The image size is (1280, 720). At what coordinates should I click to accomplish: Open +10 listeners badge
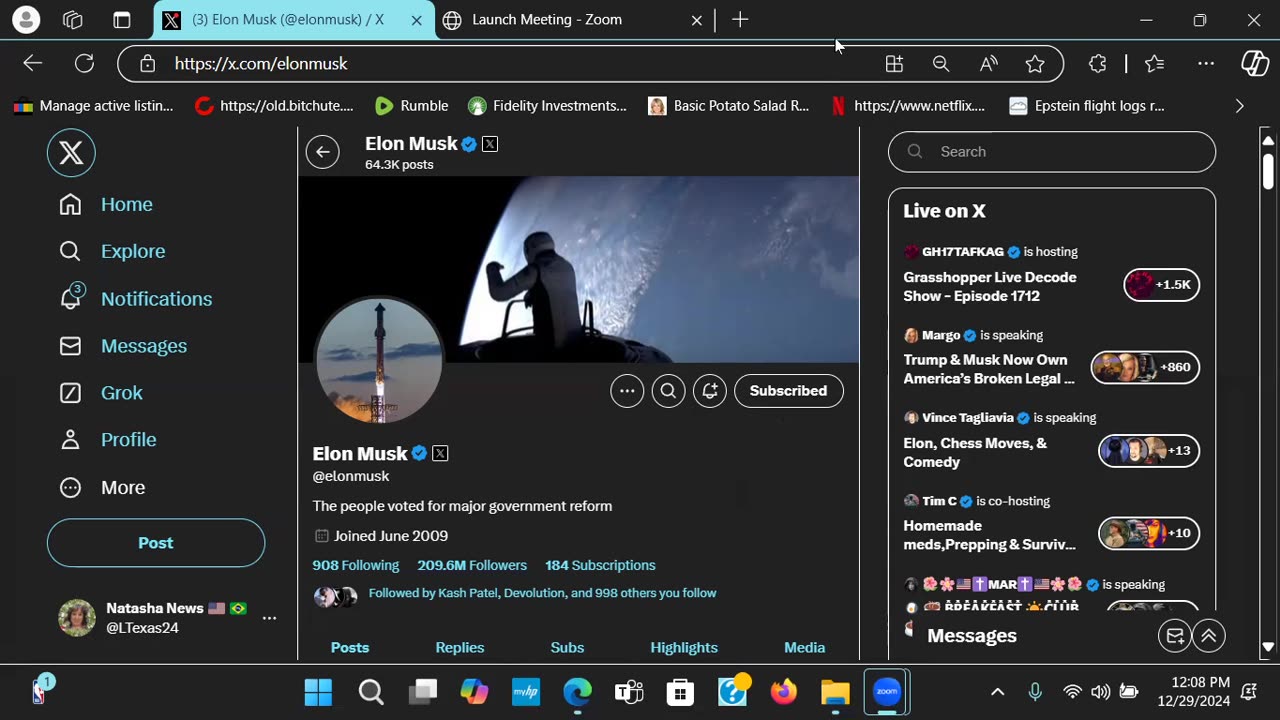click(1149, 534)
